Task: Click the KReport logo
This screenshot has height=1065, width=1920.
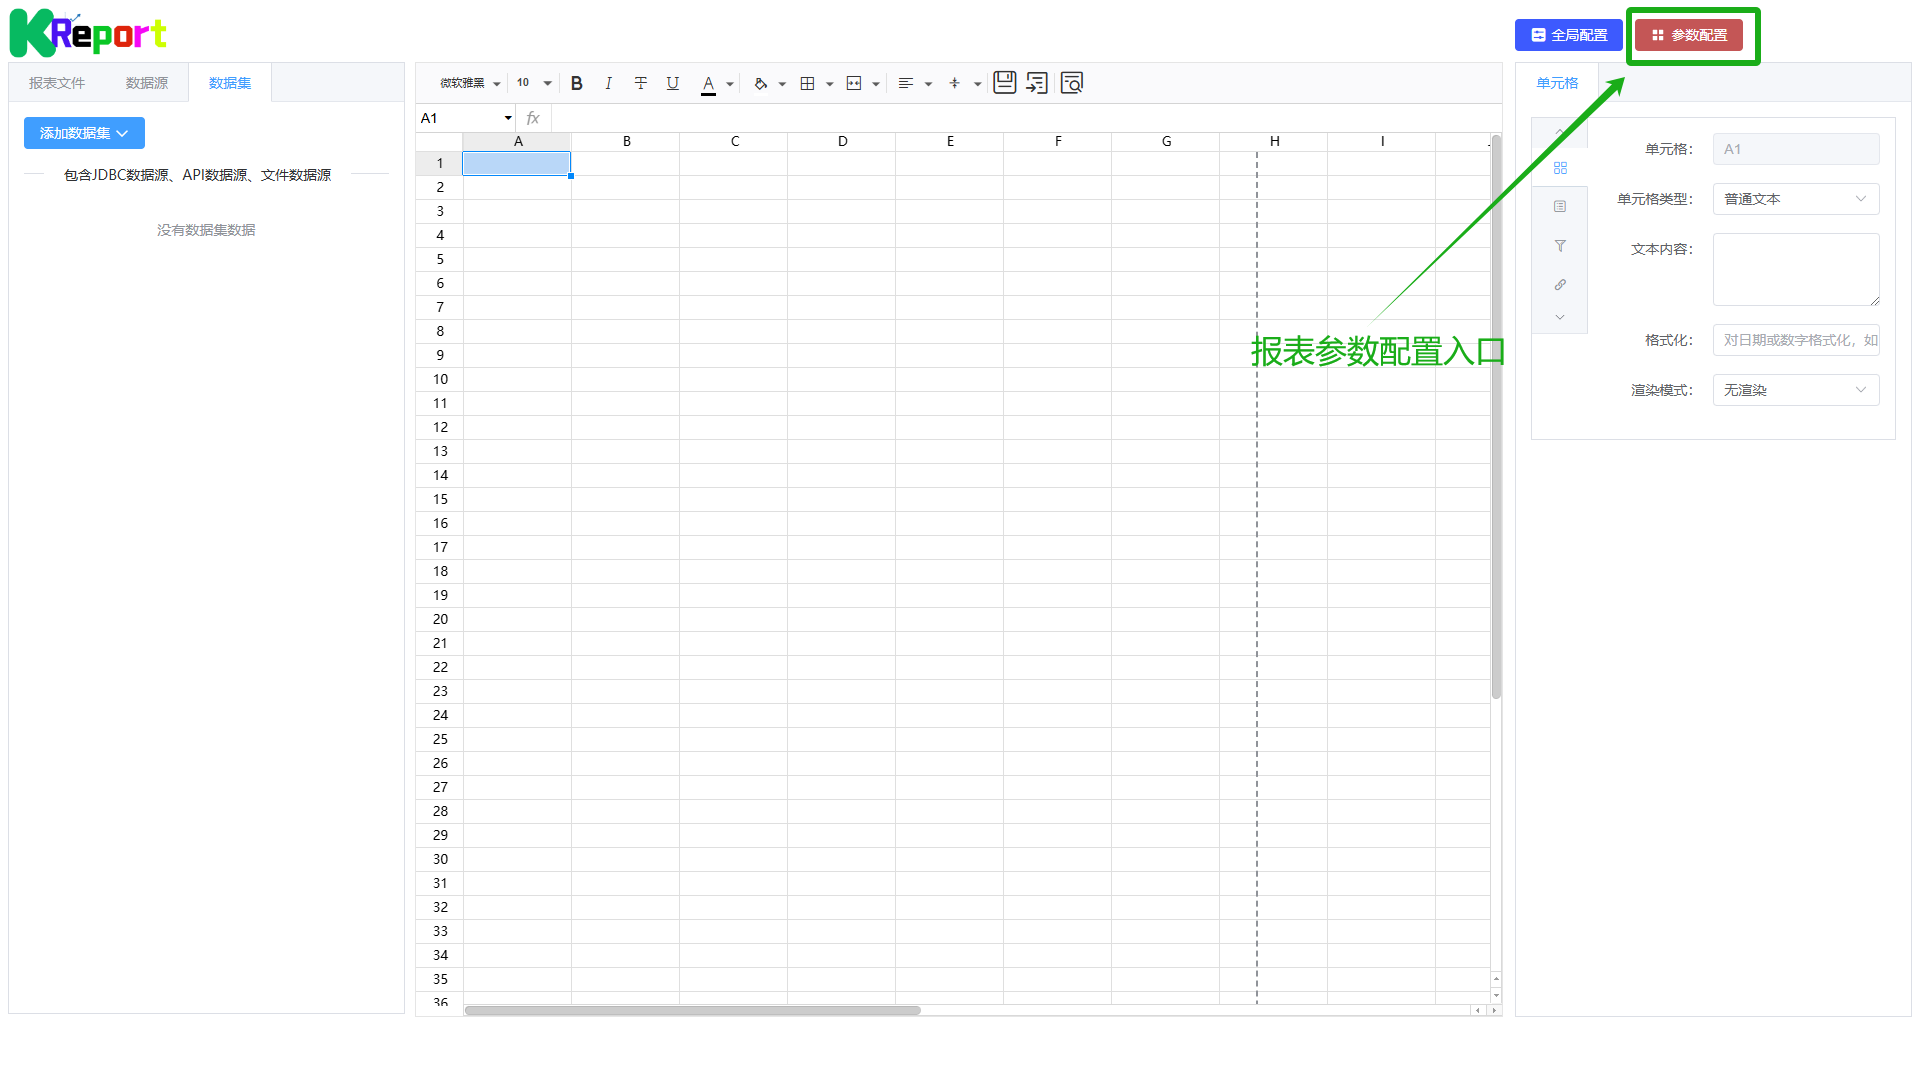Action: pyautogui.click(x=88, y=33)
